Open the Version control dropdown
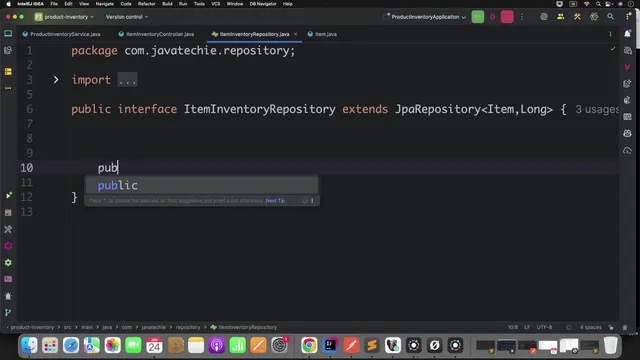This screenshot has height=360, width=640. [127, 17]
